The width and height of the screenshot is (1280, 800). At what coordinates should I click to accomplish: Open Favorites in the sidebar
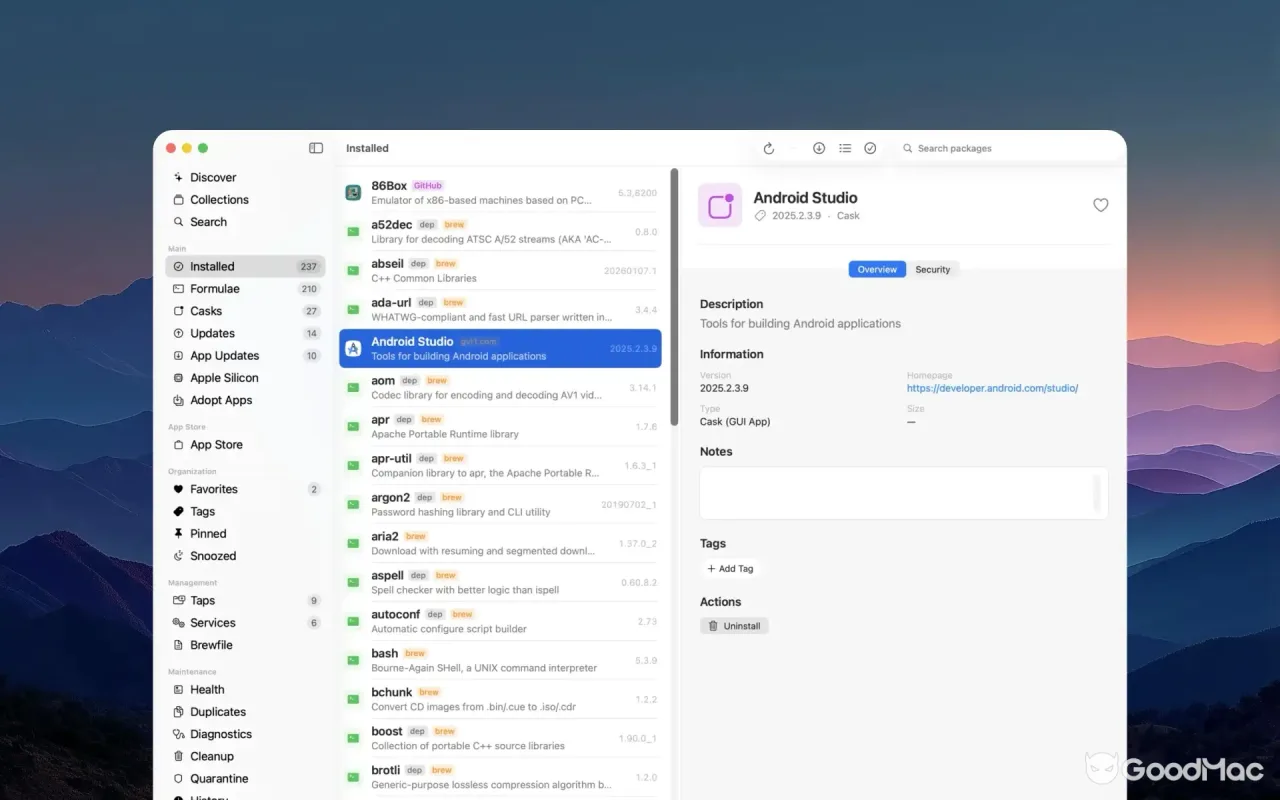[x=245, y=489]
